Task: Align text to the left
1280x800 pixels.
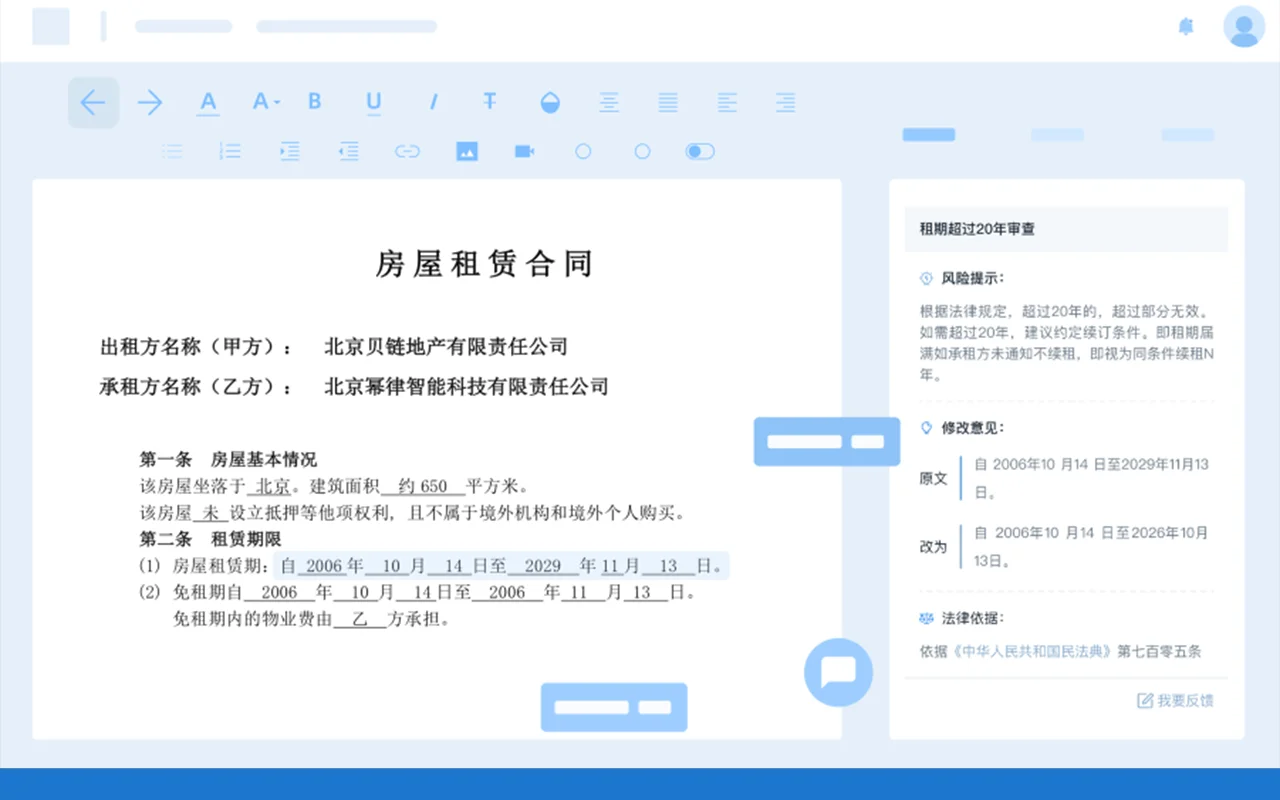Action: click(727, 102)
